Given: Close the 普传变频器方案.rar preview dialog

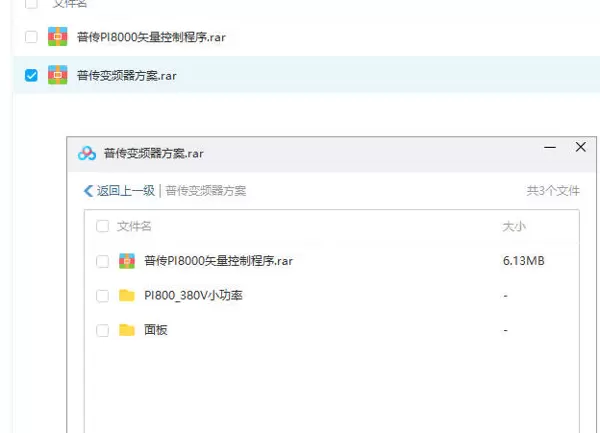Looking at the screenshot, I should (580, 147).
